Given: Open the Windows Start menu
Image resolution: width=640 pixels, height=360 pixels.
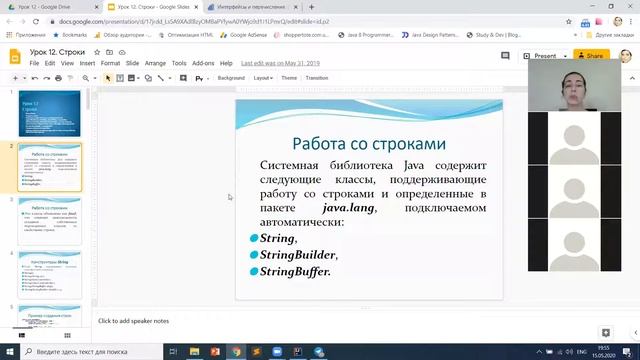Looking at the screenshot, I should (10, 351).
